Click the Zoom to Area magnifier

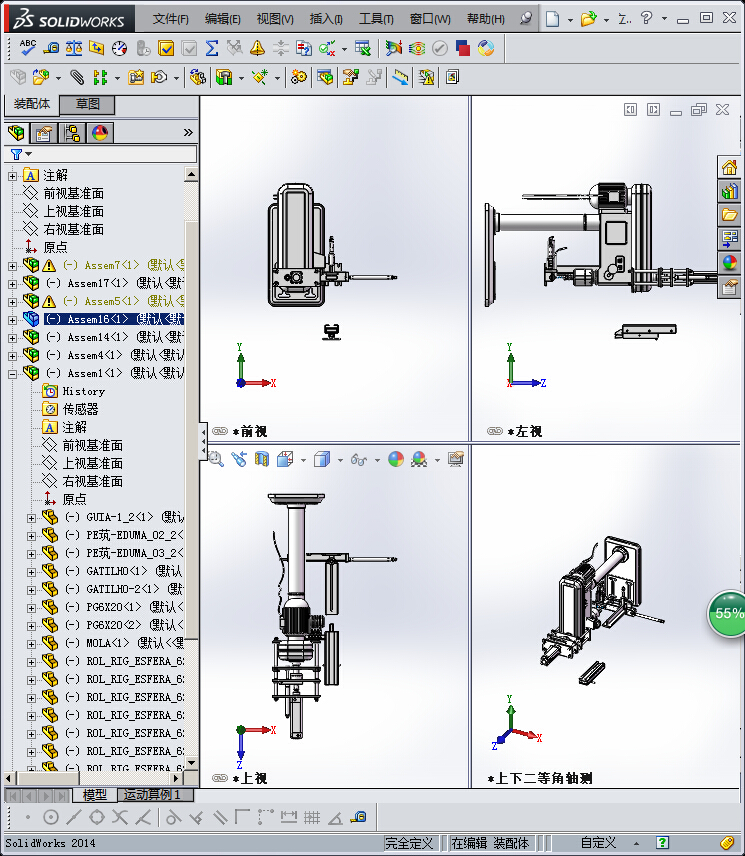coord(216,459)
